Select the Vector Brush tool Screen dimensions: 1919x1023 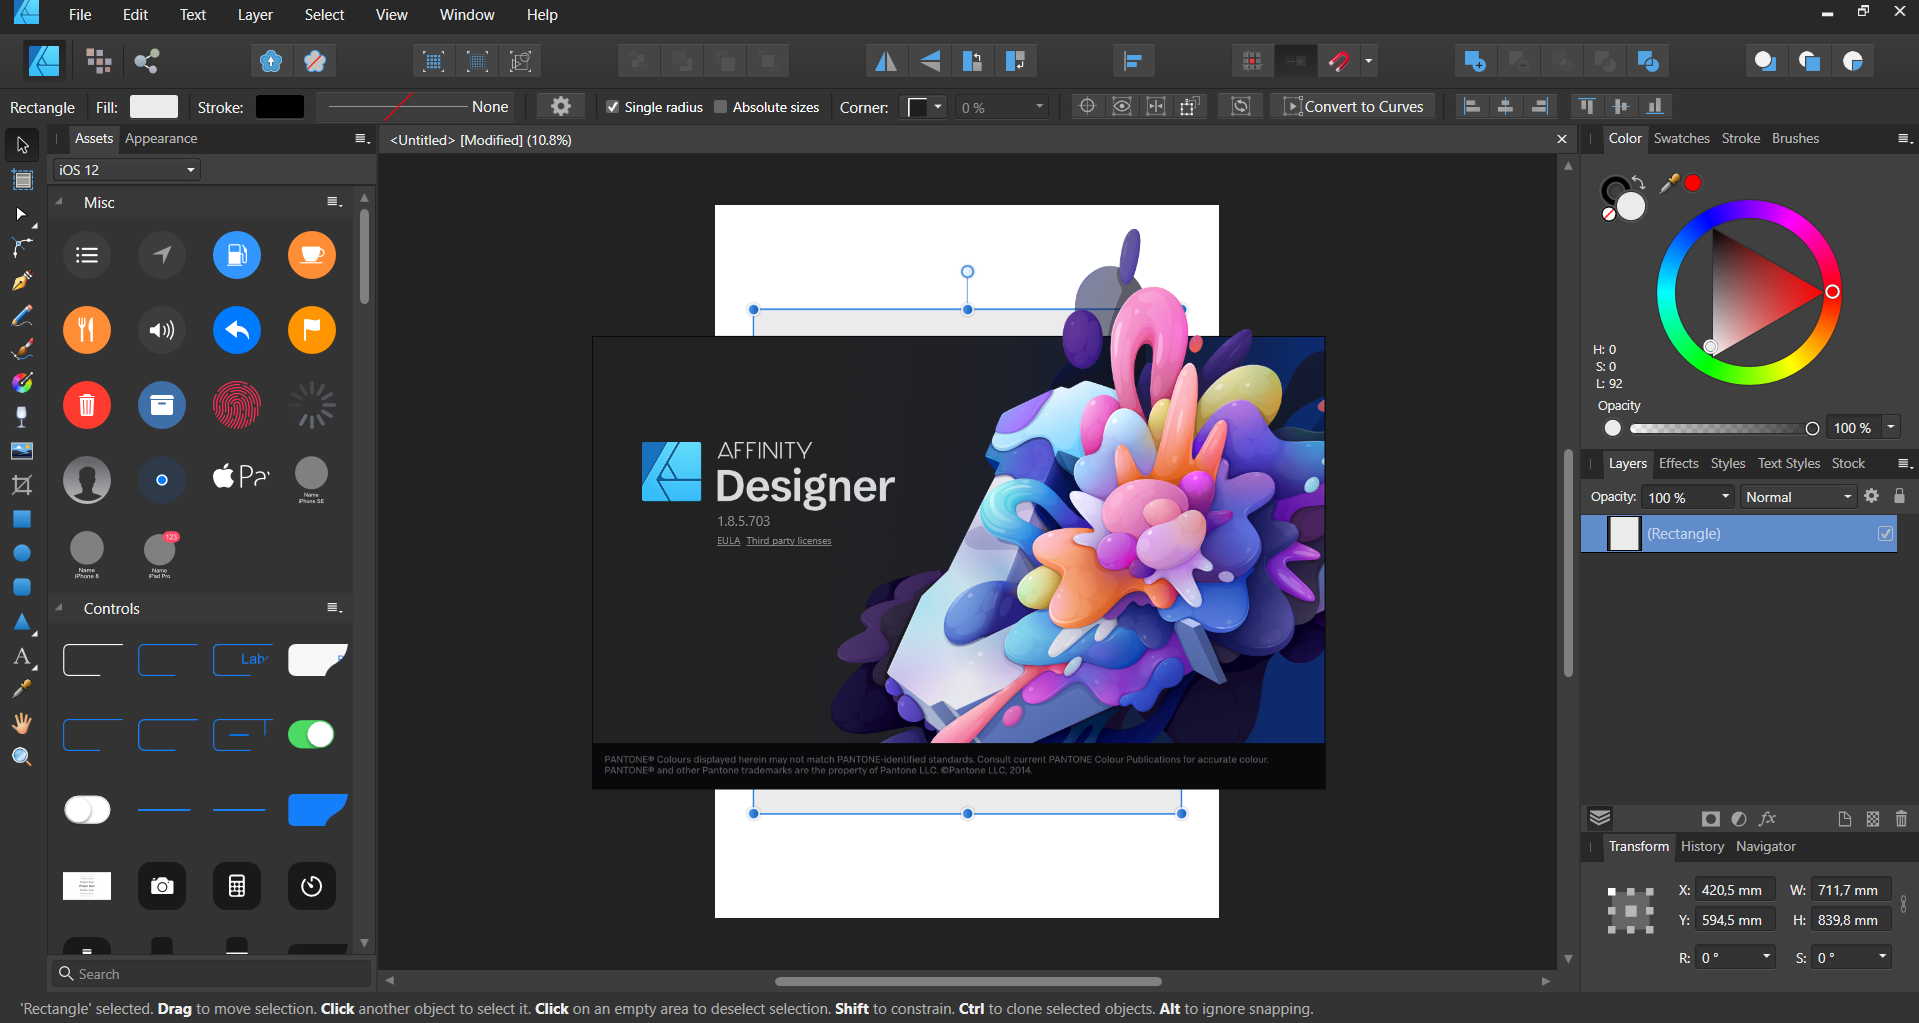point(22,349)
